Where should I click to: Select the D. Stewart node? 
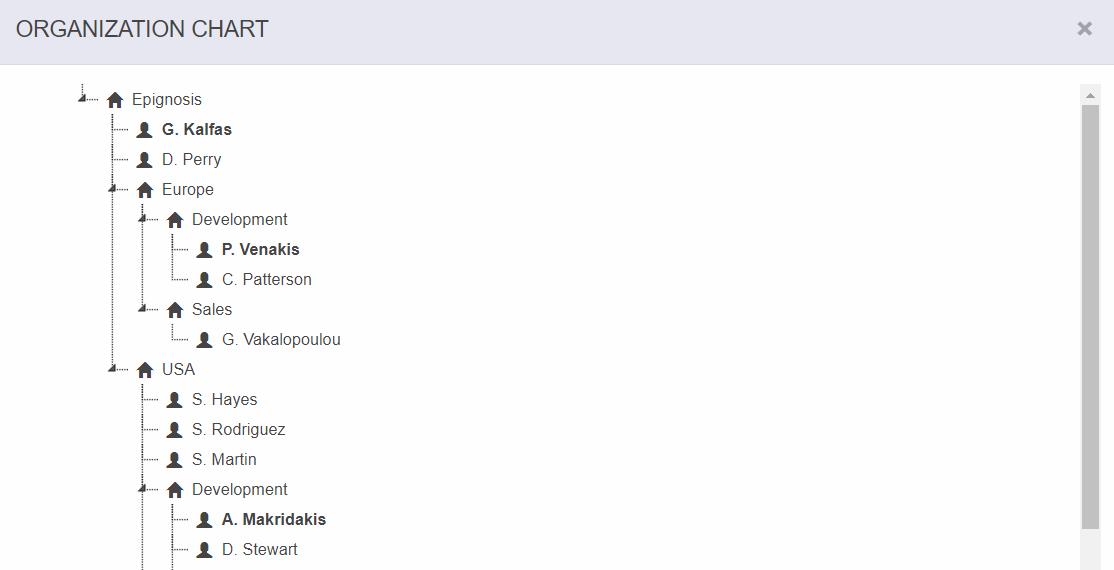coord(259,550)
